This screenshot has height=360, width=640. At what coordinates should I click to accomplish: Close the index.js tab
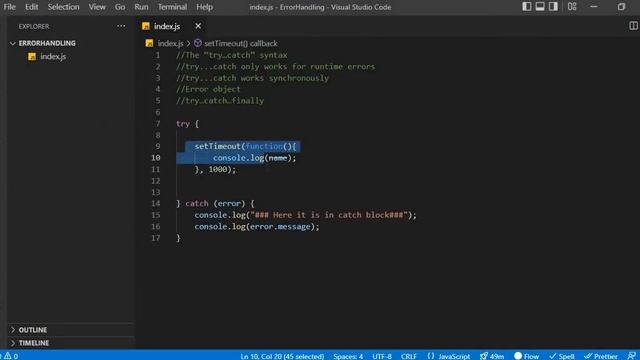(198, 26)
